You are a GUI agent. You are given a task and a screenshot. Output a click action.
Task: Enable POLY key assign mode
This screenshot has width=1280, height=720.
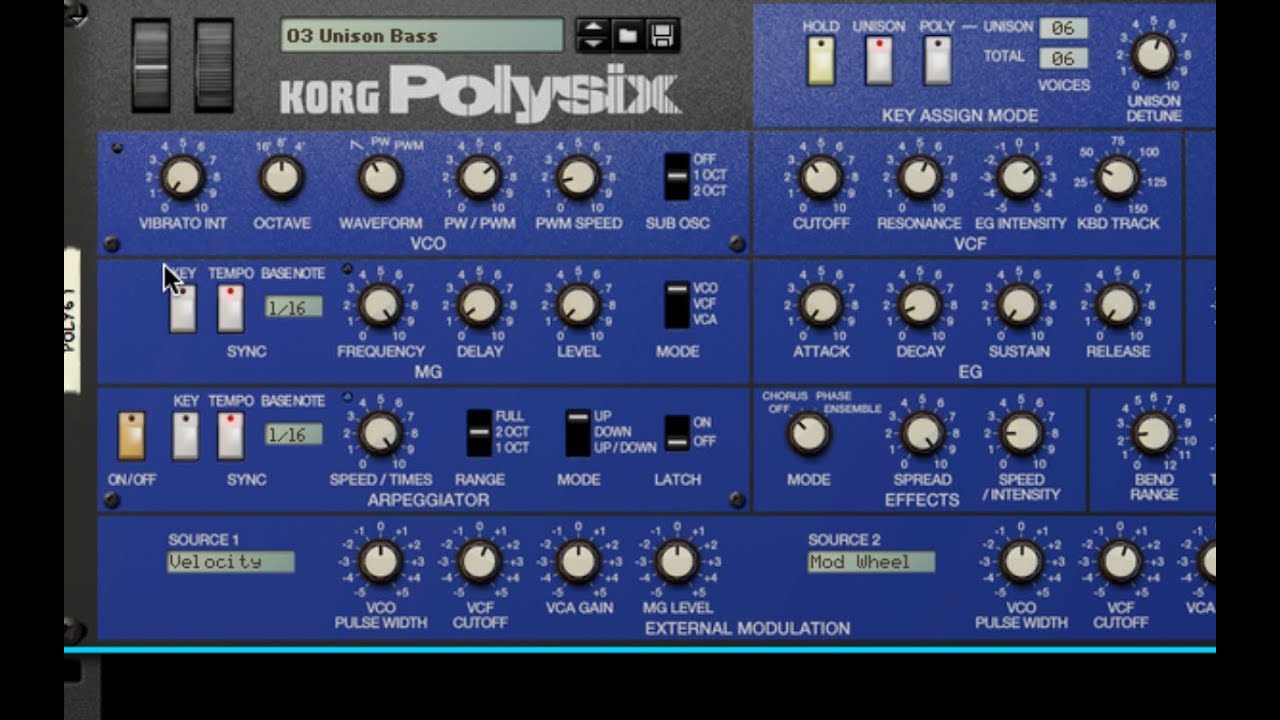tap(937, 61)
